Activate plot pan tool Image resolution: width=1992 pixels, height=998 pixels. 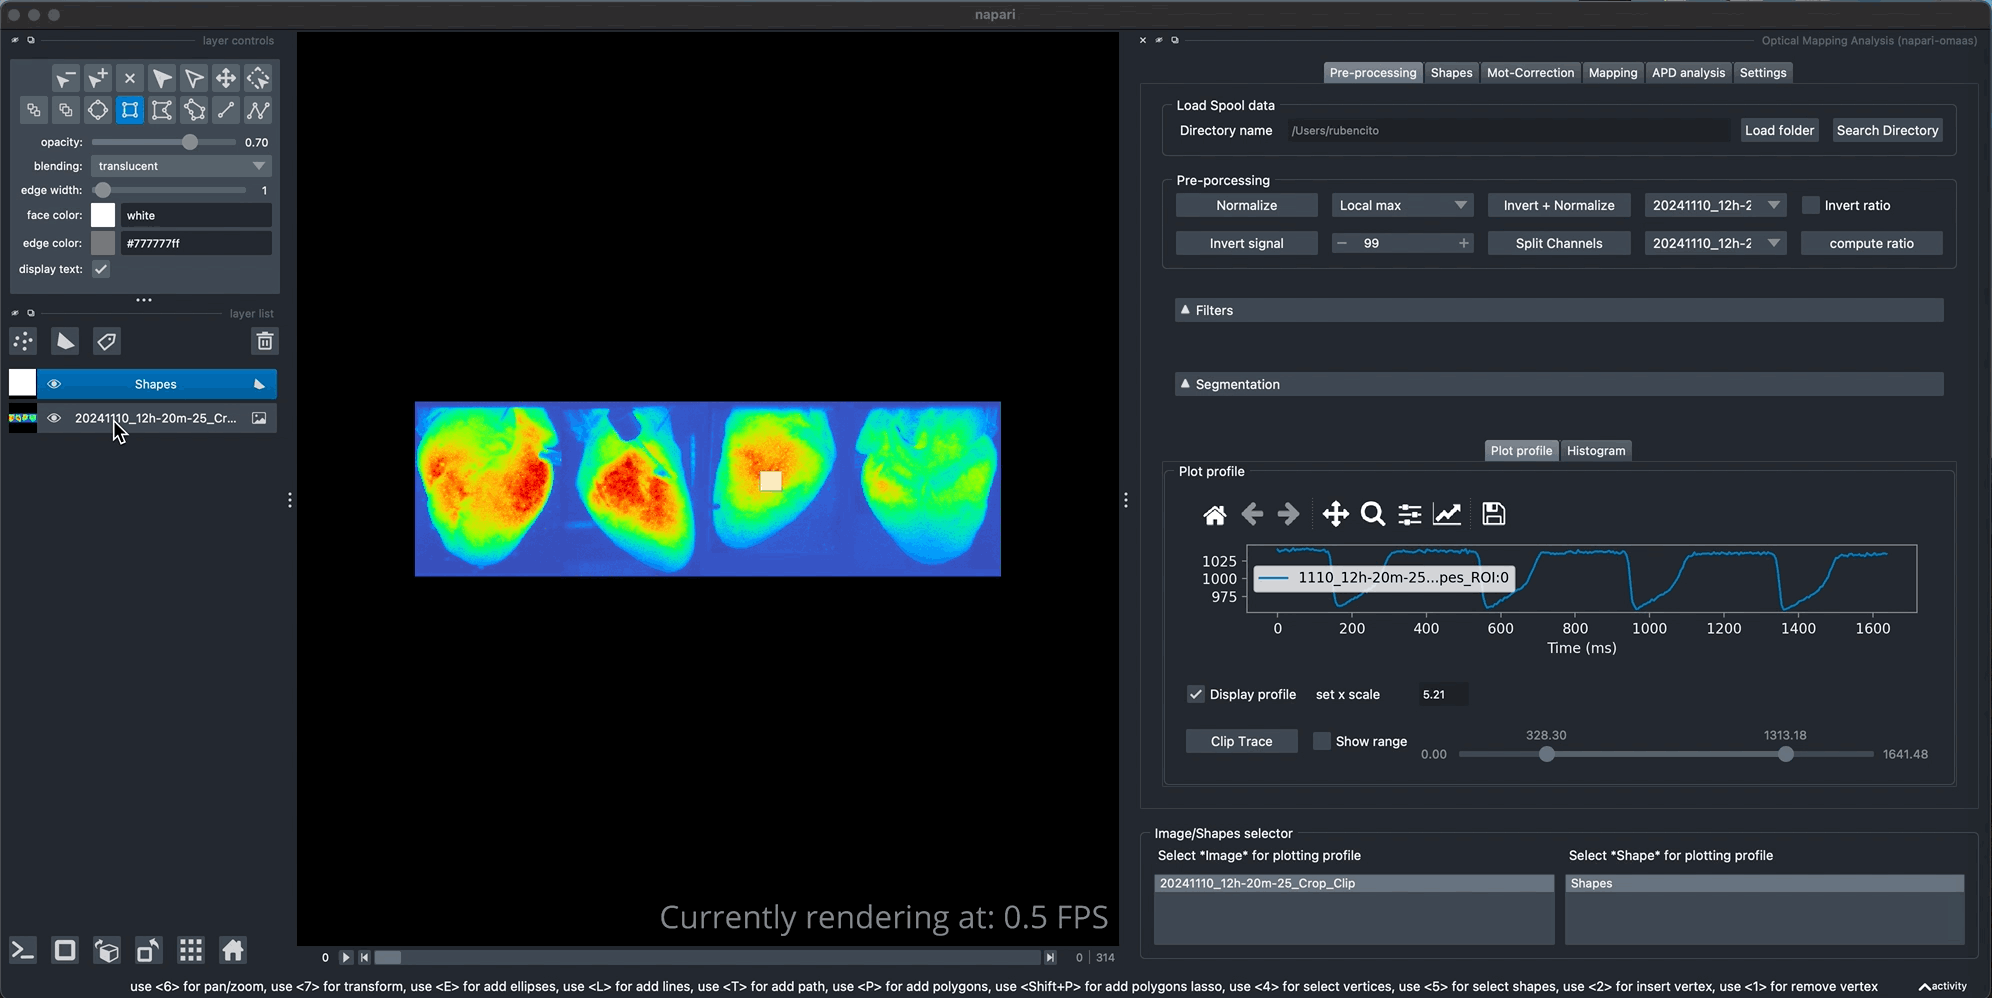1336,515
